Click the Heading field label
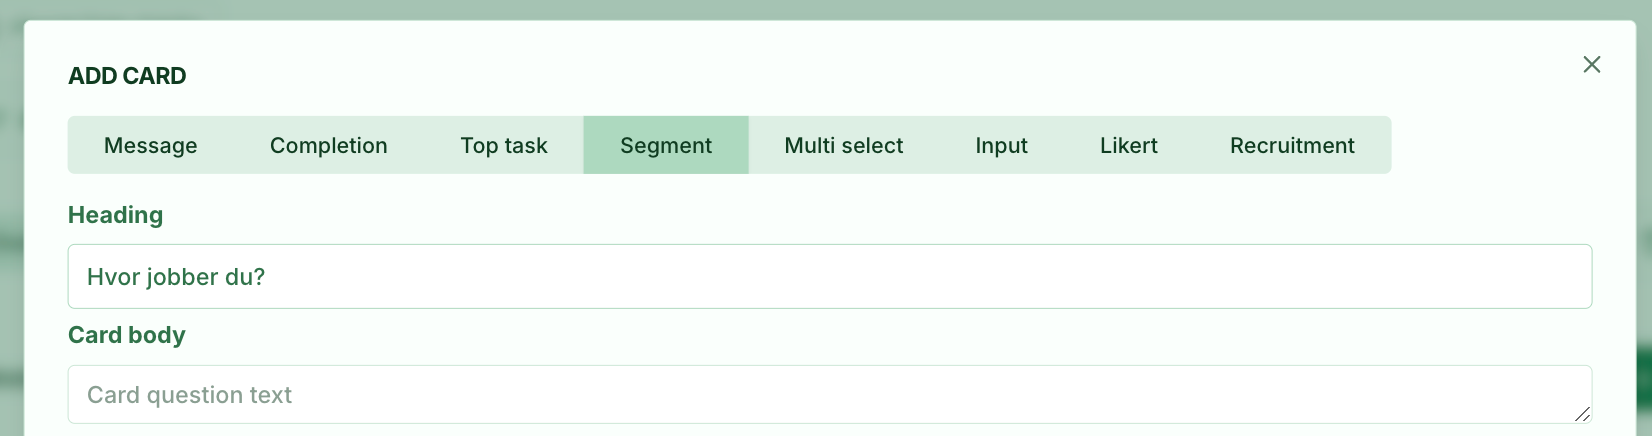 pyautogui.click(x=115, y=215)
